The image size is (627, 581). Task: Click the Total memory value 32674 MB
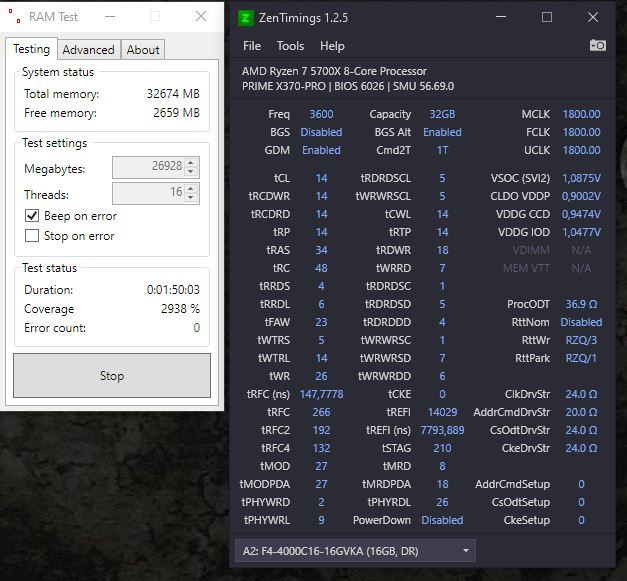pos(173,94)
